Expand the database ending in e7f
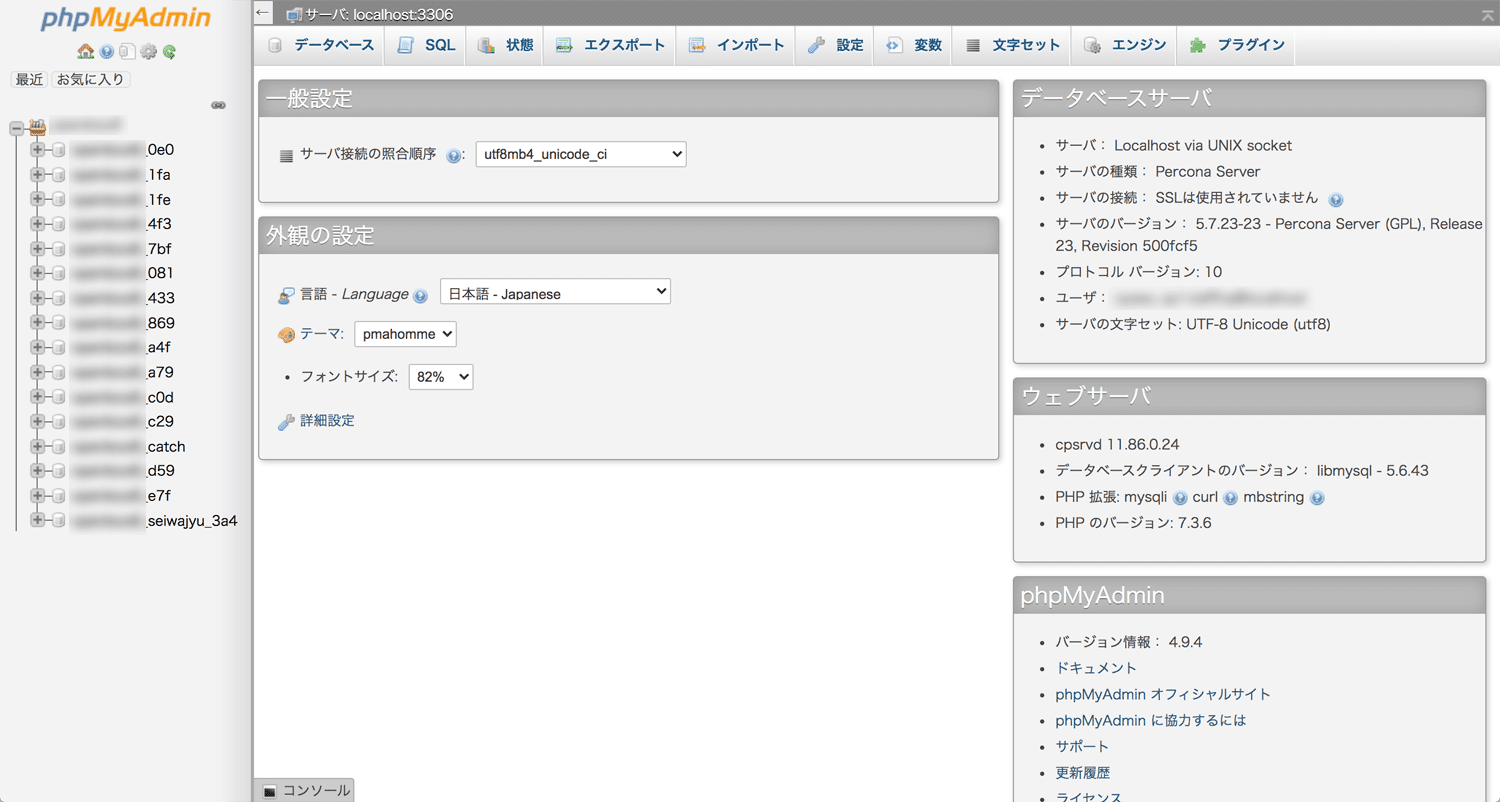The width and height of the screenshot is (1500, 802). click(x=38, y=496)
